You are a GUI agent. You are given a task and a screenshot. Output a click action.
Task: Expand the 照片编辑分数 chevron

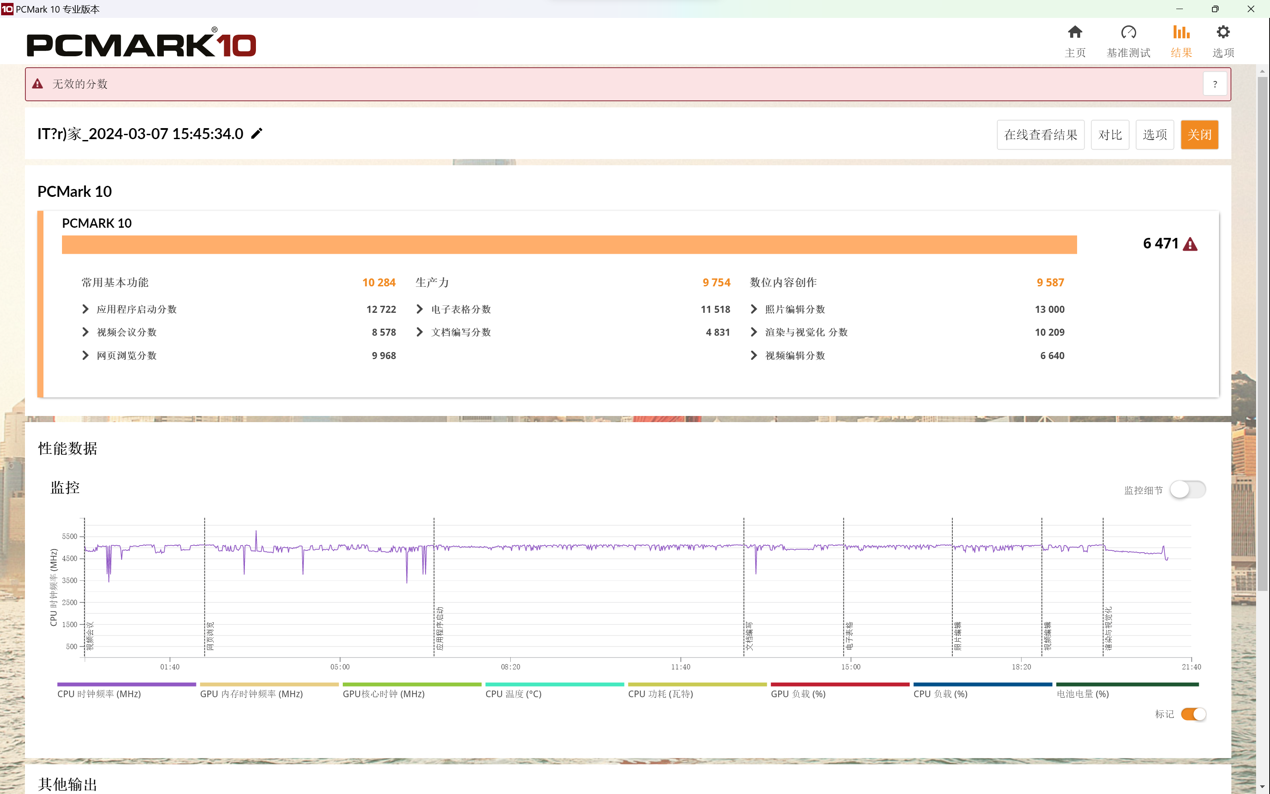coord(754,310)
